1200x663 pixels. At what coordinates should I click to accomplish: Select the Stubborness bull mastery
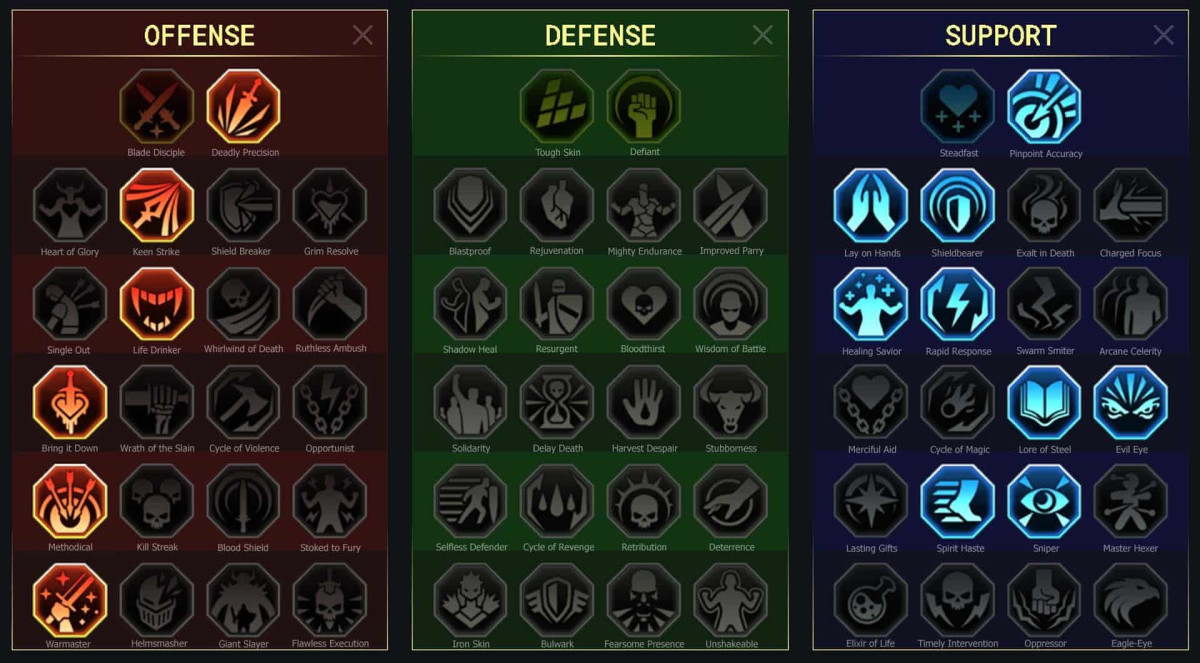(x=731, y=402)
